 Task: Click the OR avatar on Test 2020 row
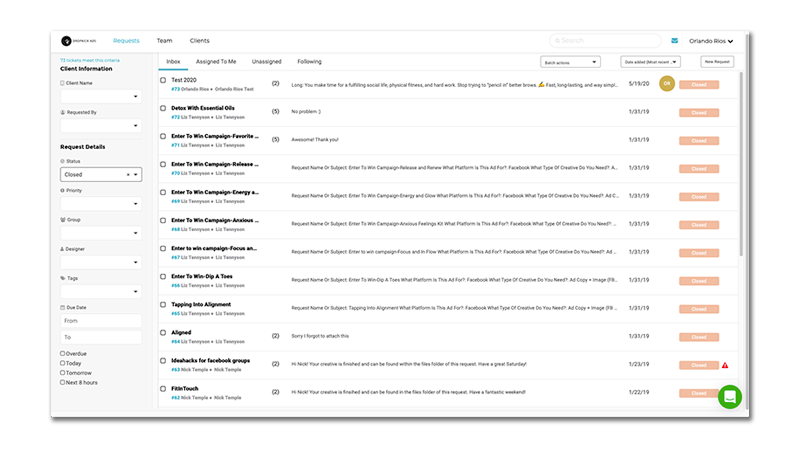pos(667,84)
